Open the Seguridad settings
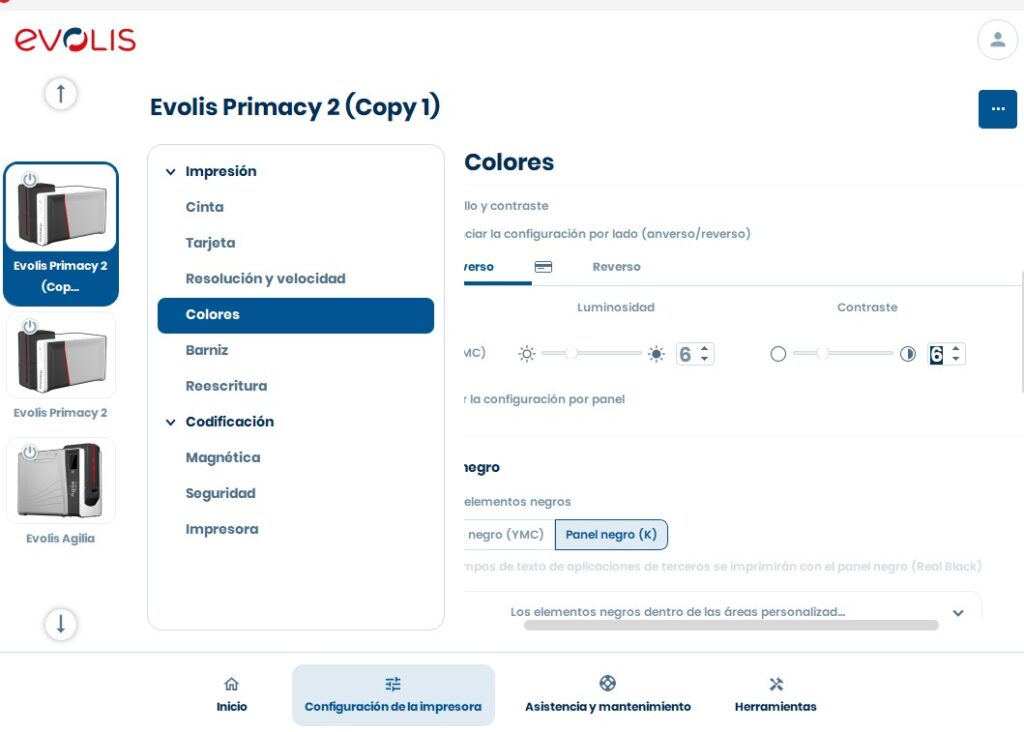The height and width of the screenshot is (732, 1024). pos(220,494)
